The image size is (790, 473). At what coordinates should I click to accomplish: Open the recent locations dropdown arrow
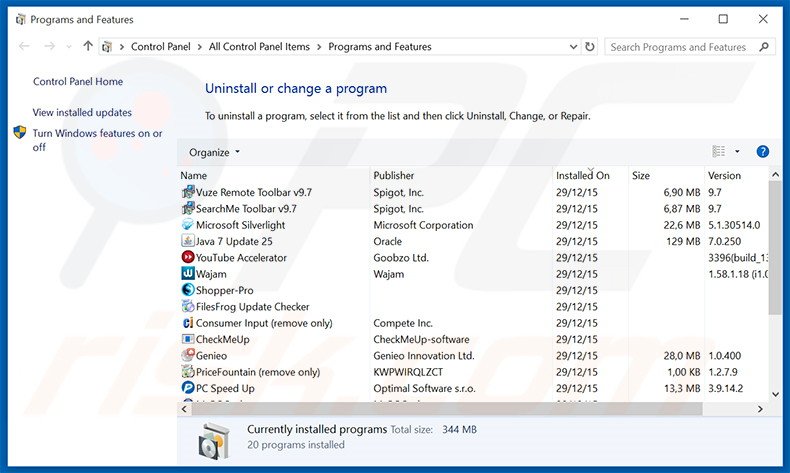click(69, 47)
